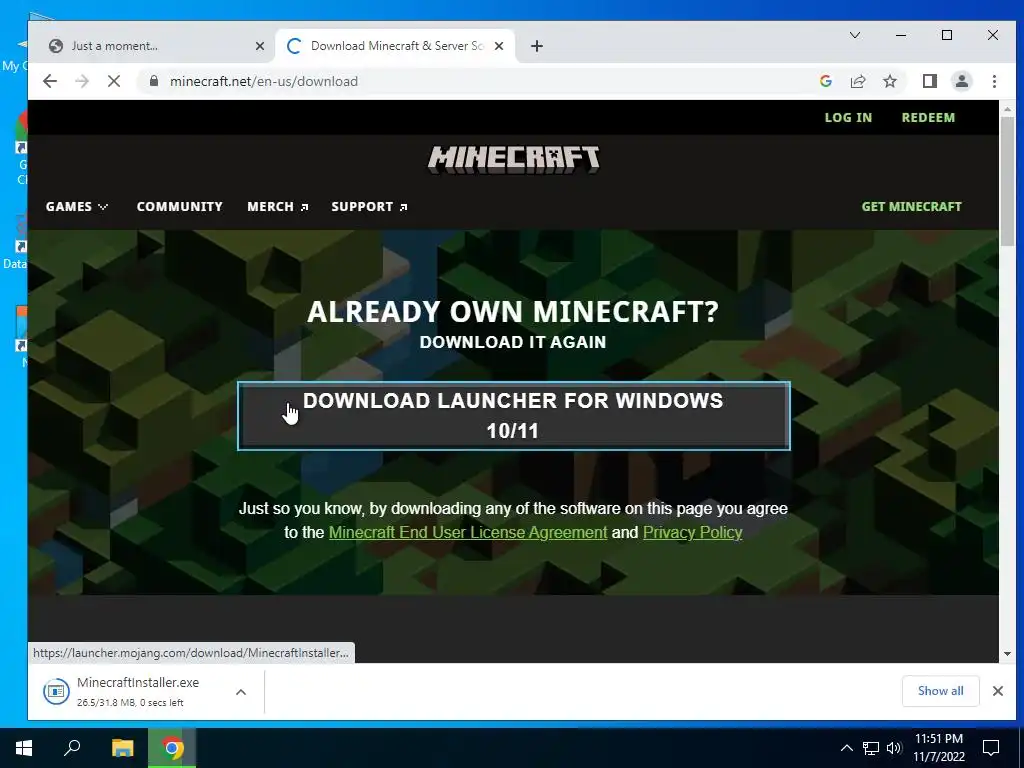Screen dimensions: 1024x768
Task: Expand the GAMES menu
Action: pyautogui.click(x=76, y=206)
